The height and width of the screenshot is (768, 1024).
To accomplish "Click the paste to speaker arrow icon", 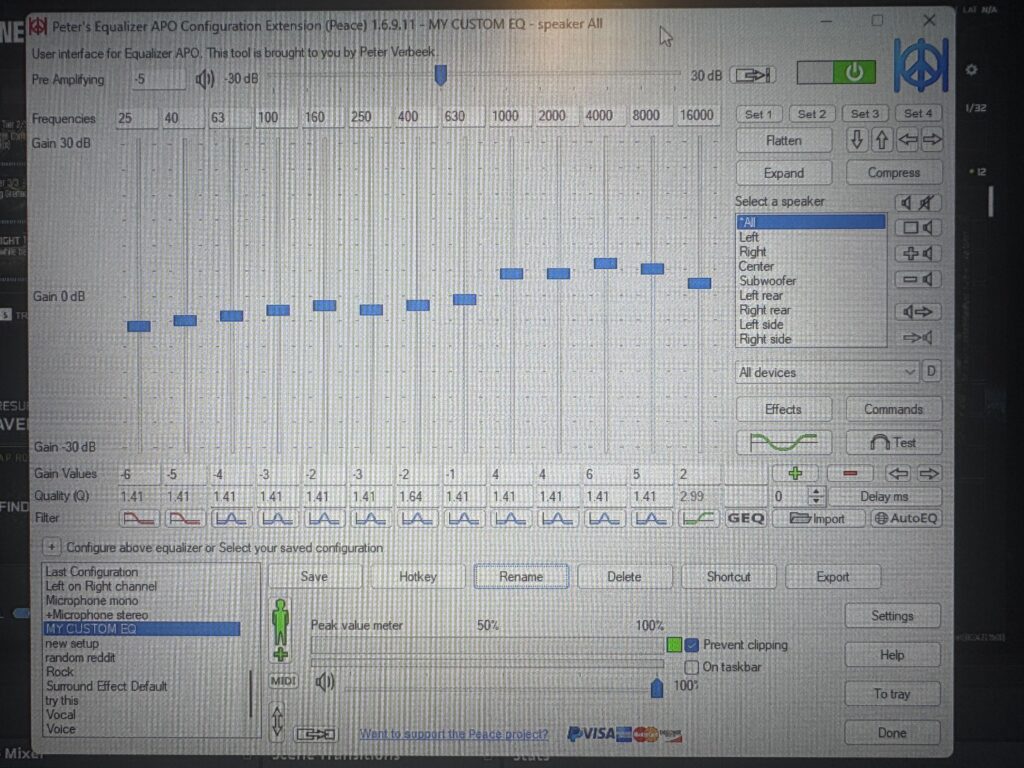I will click(917, 338).
